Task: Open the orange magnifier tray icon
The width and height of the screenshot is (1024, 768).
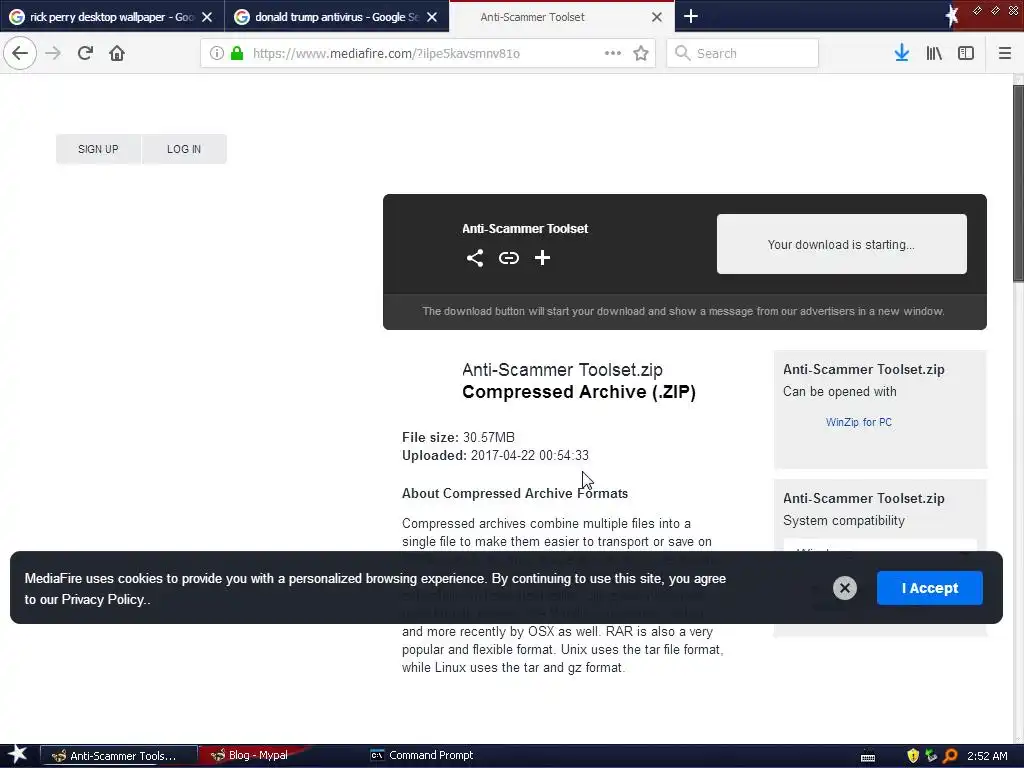Action: coord(950,756)
